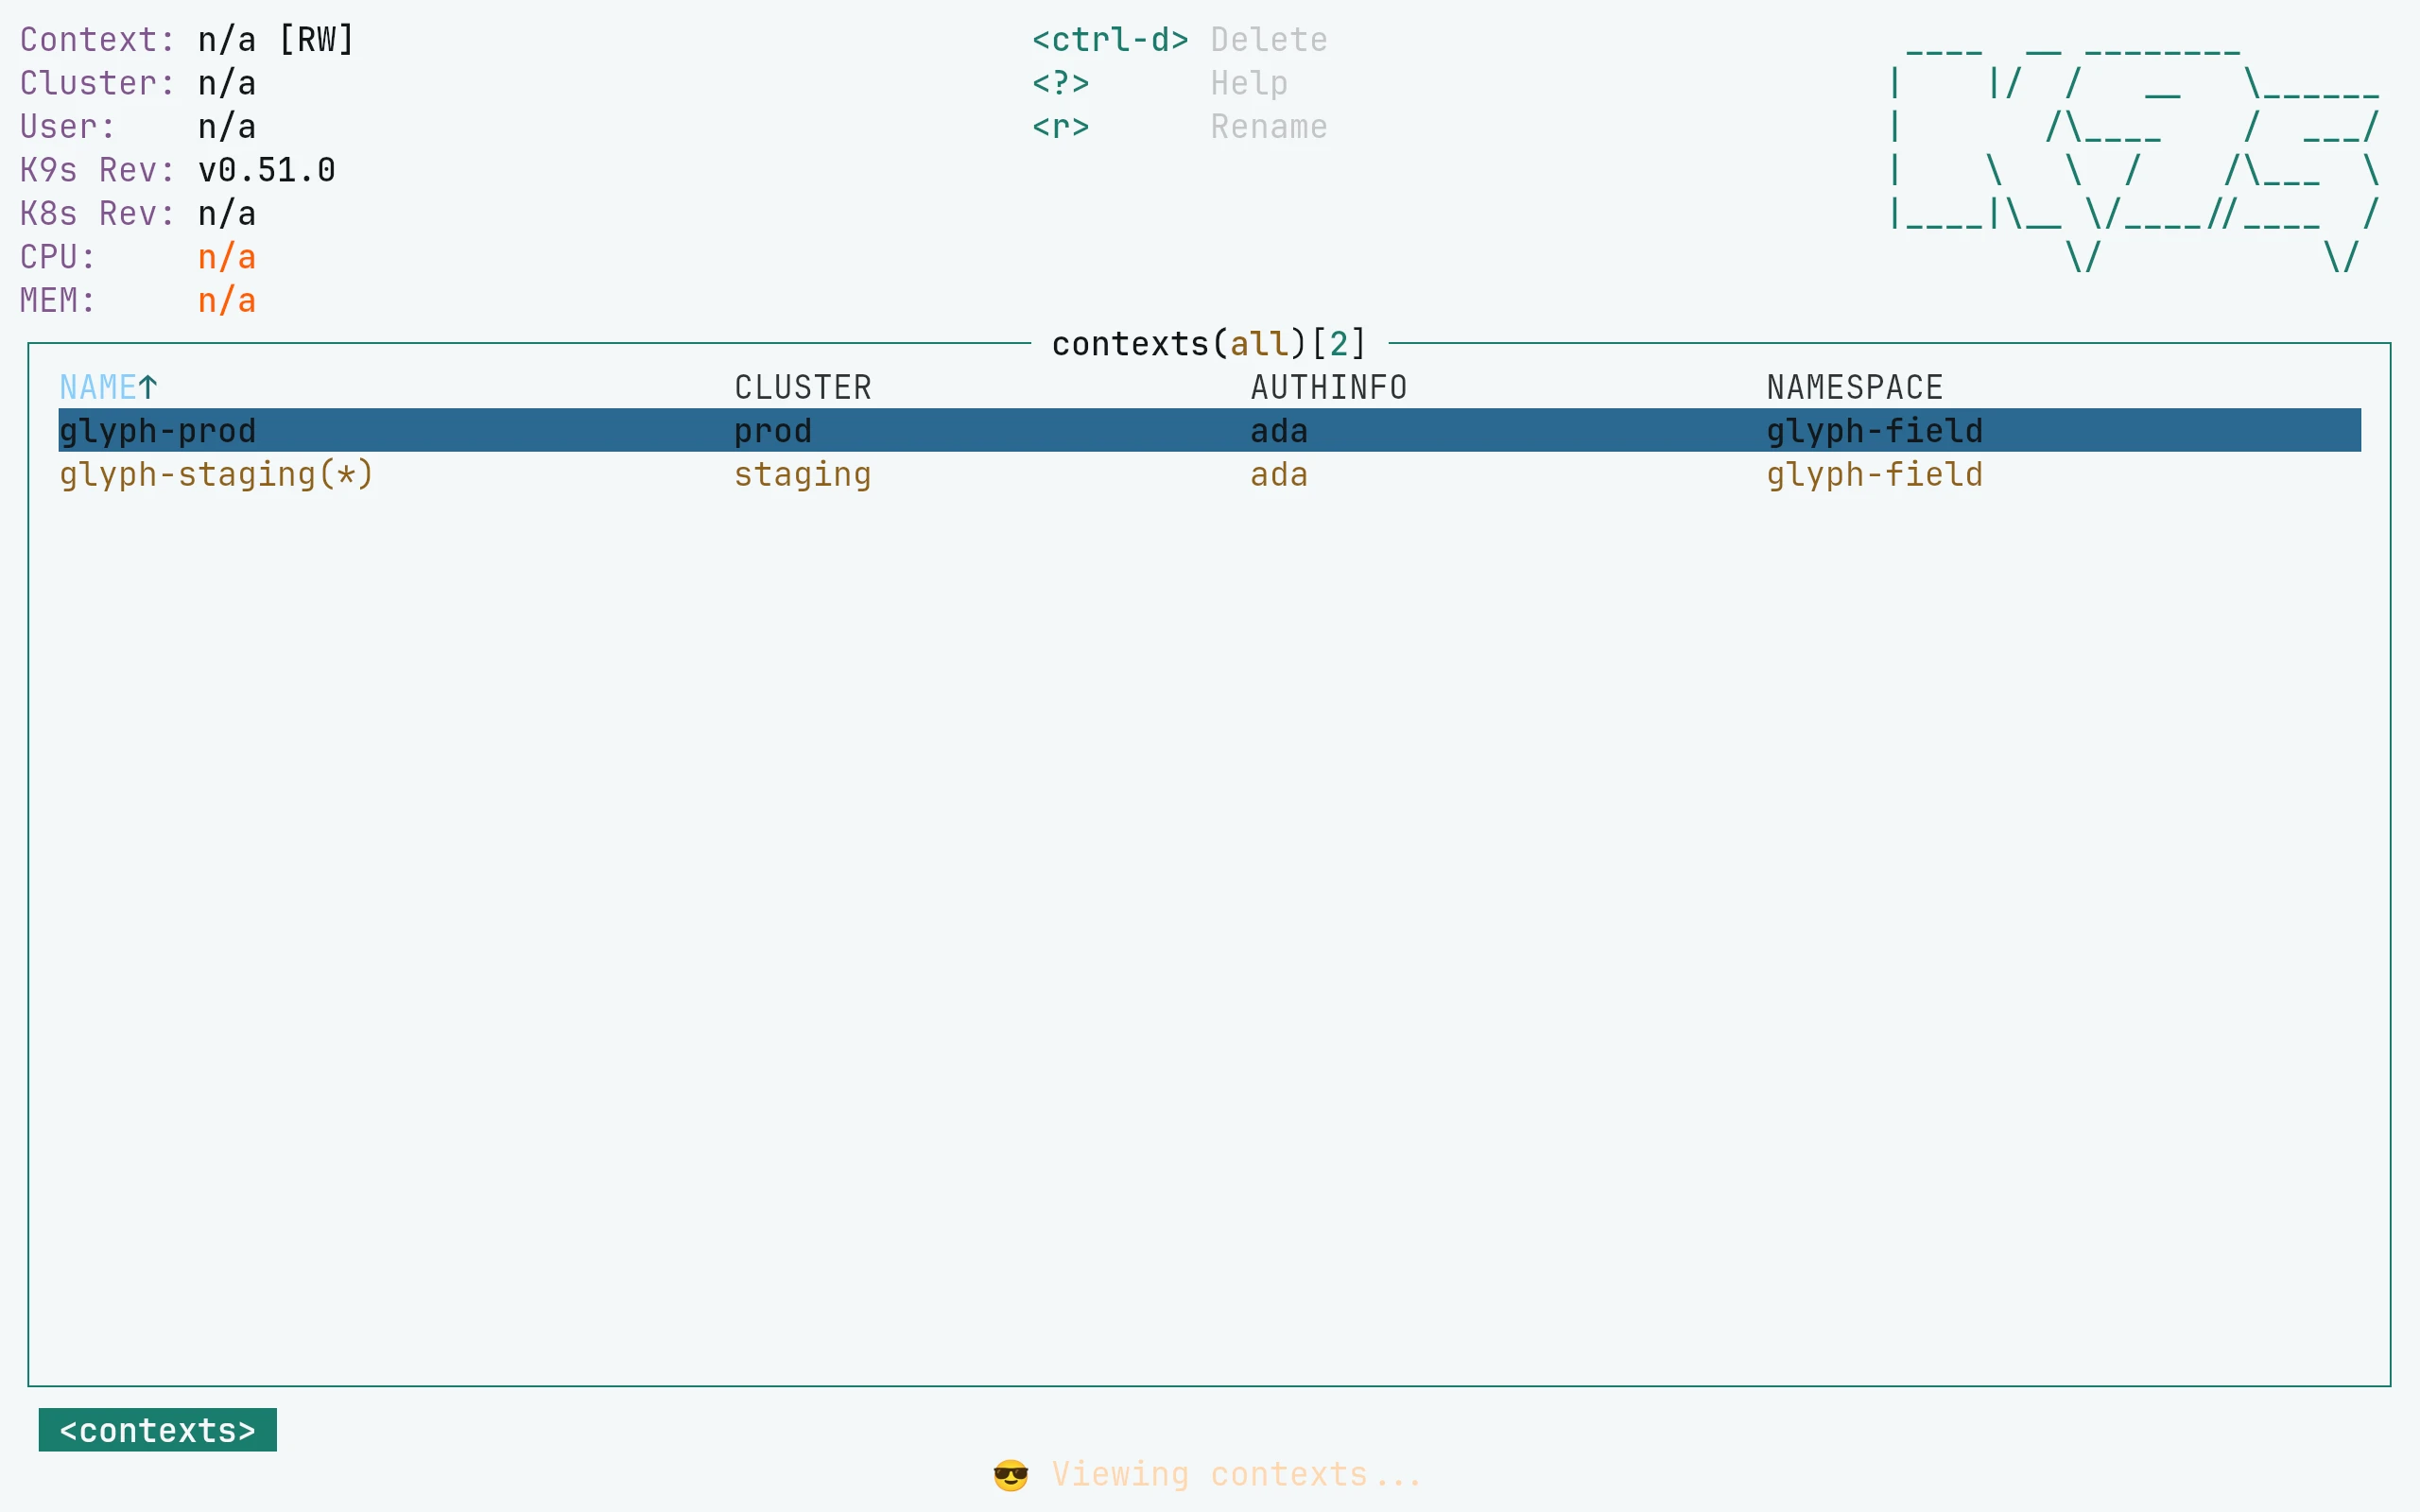
Task: Click the Context value n/a [RW]
Action: coord(277,40)
